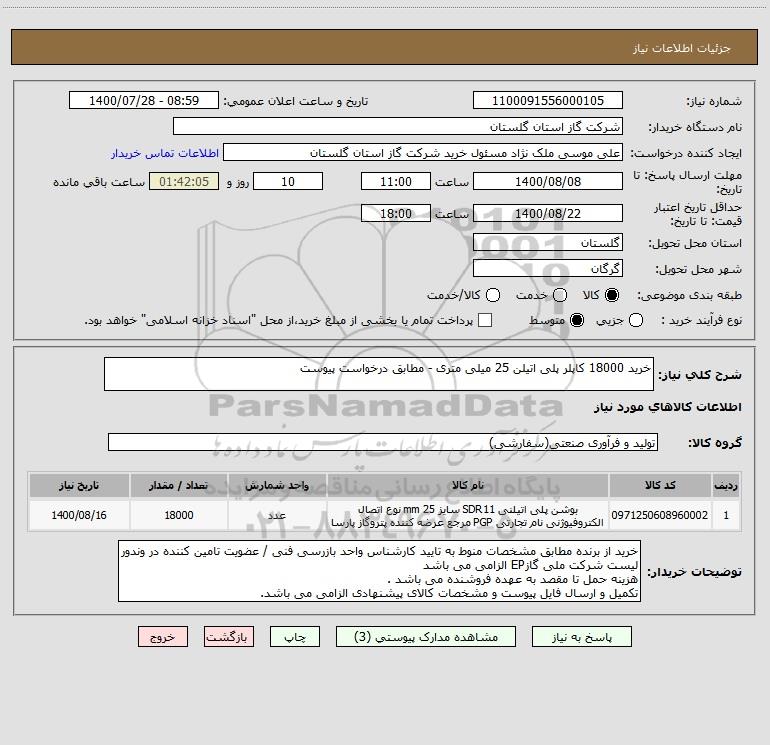Click the response deadline date 1400/08/08
Screen dimensions: 770x745
coord(548,181)
